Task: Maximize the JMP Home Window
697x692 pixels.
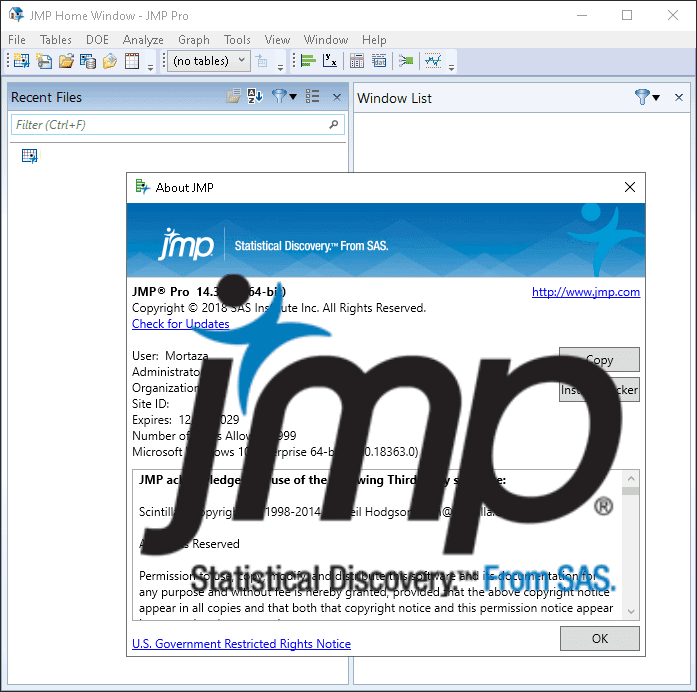Action: [627, 15]
